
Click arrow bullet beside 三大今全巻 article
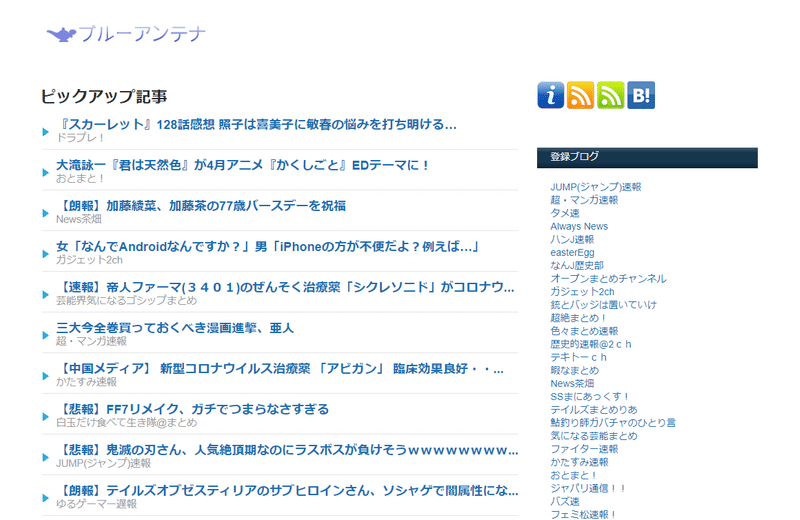[45, 335]
